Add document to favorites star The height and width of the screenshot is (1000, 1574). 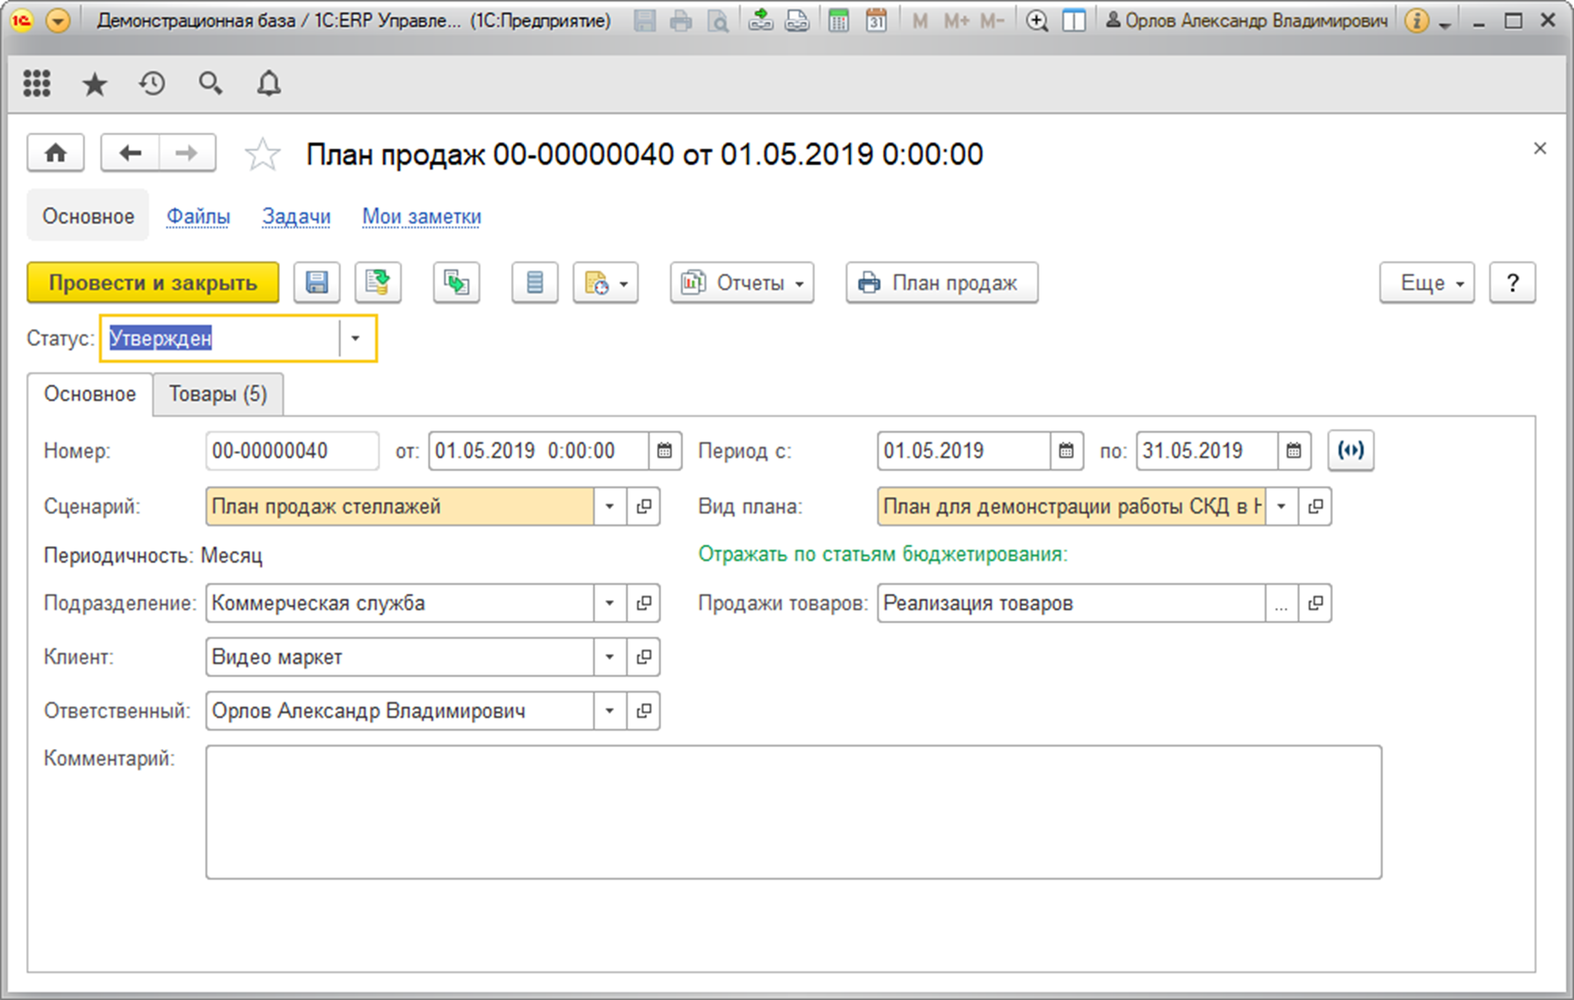(262, 154)
